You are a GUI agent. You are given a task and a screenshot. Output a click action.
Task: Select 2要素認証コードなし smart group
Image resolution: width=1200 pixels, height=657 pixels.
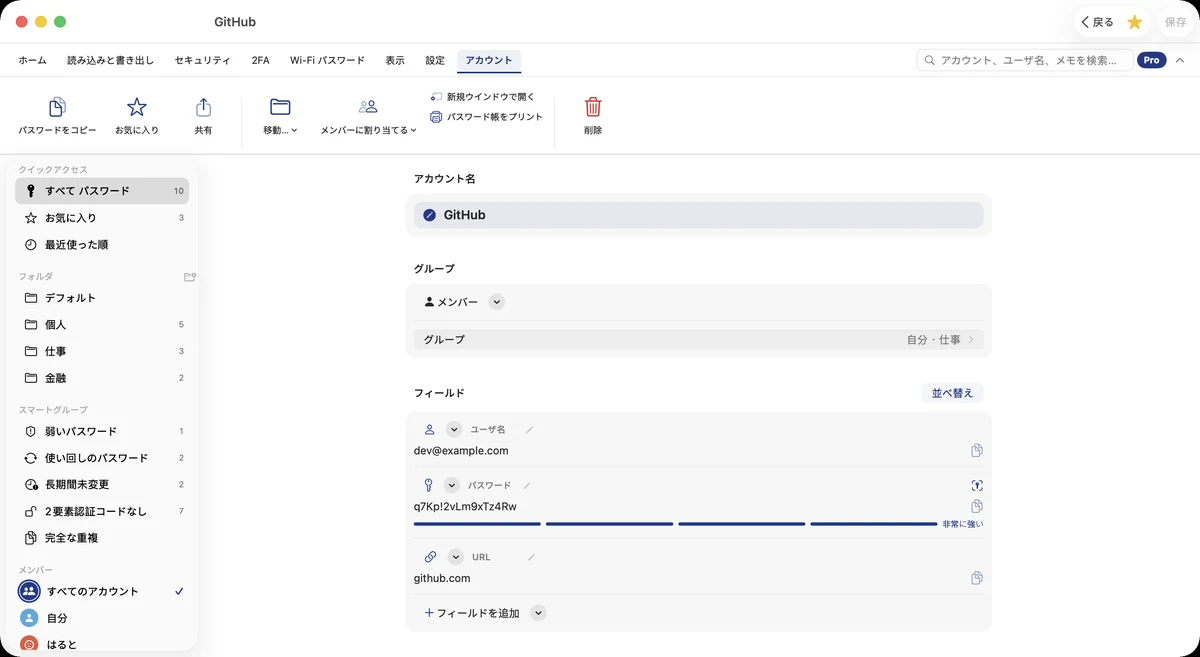click(x=102, y=511)
